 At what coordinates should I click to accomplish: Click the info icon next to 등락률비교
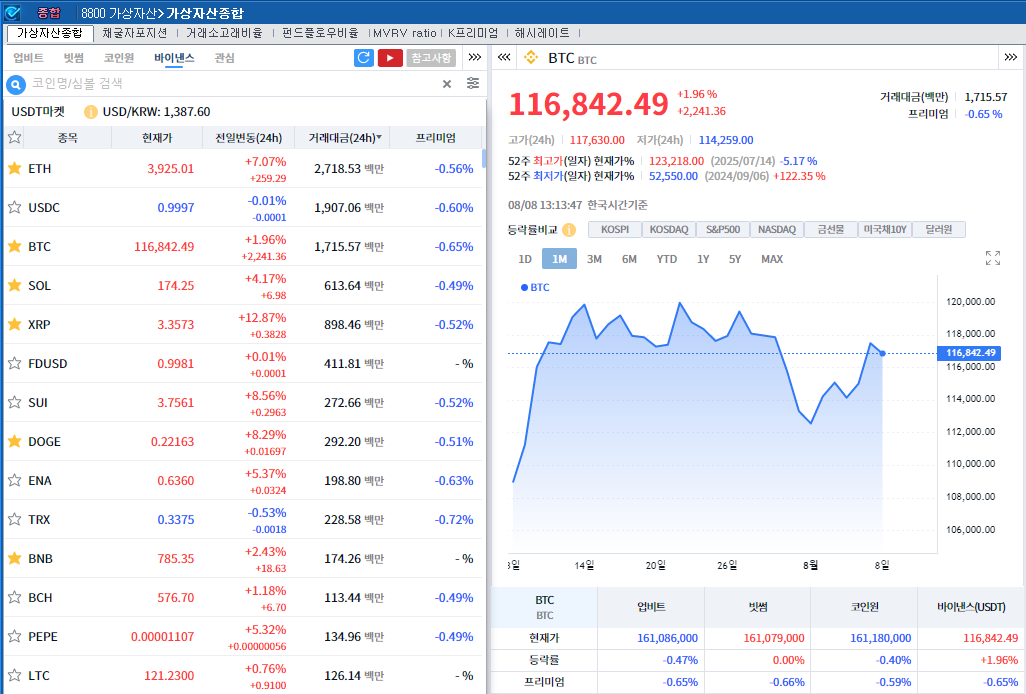(x=569, y=230)
